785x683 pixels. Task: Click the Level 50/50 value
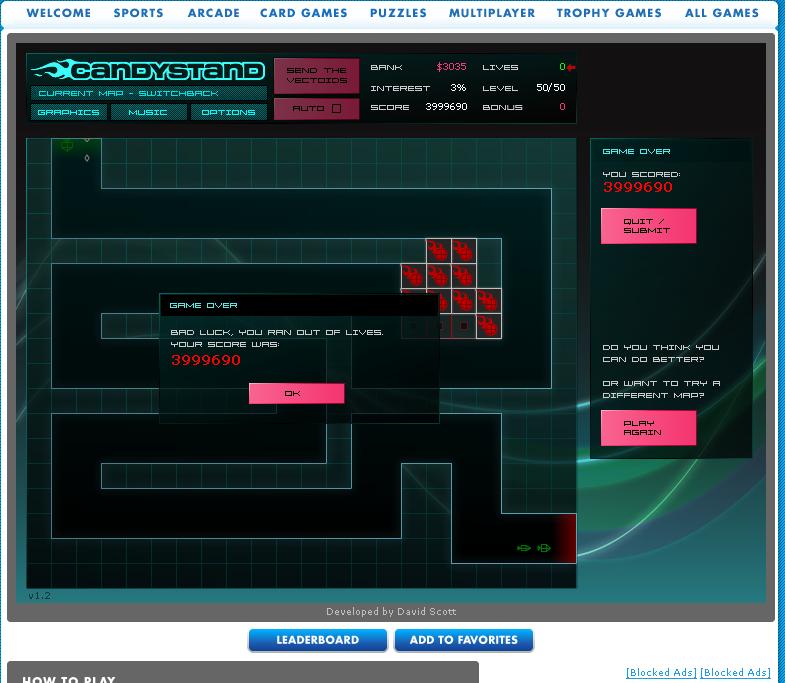tap(551, 88)
